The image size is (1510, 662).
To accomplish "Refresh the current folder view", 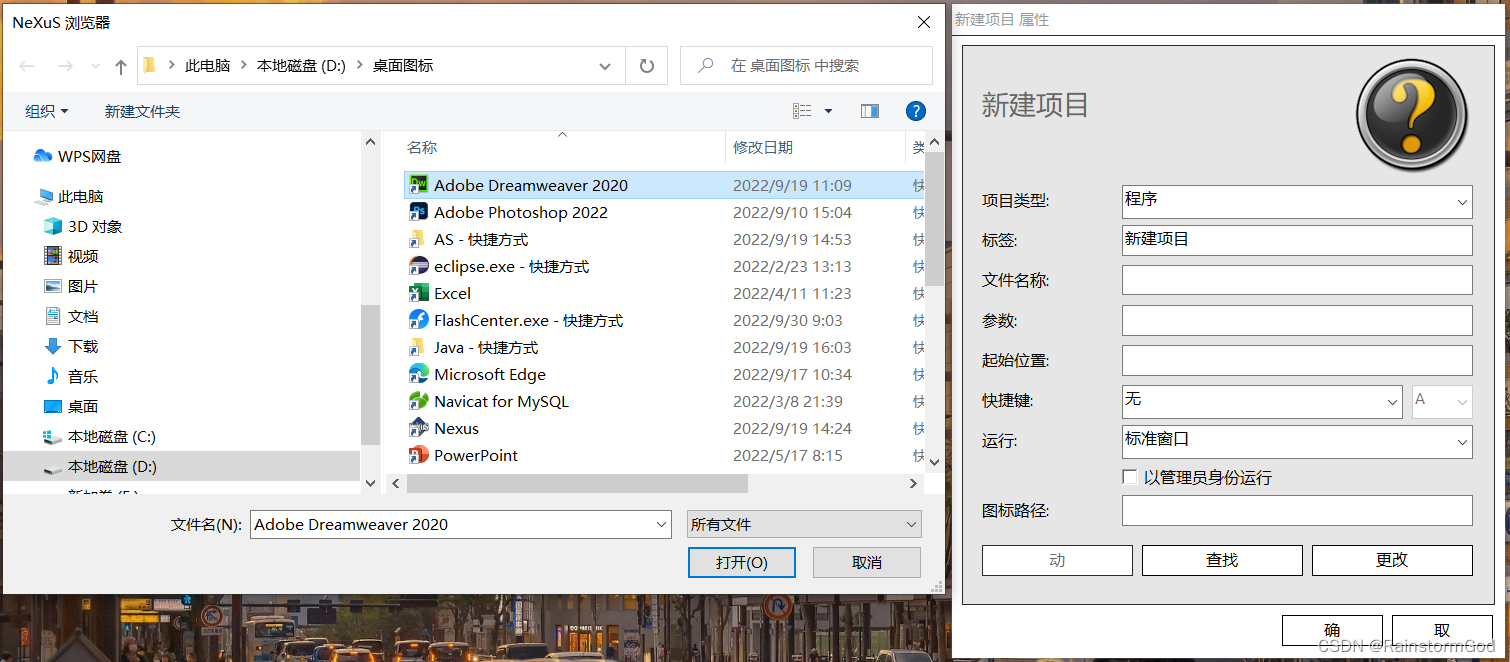I will pos(647,66).
